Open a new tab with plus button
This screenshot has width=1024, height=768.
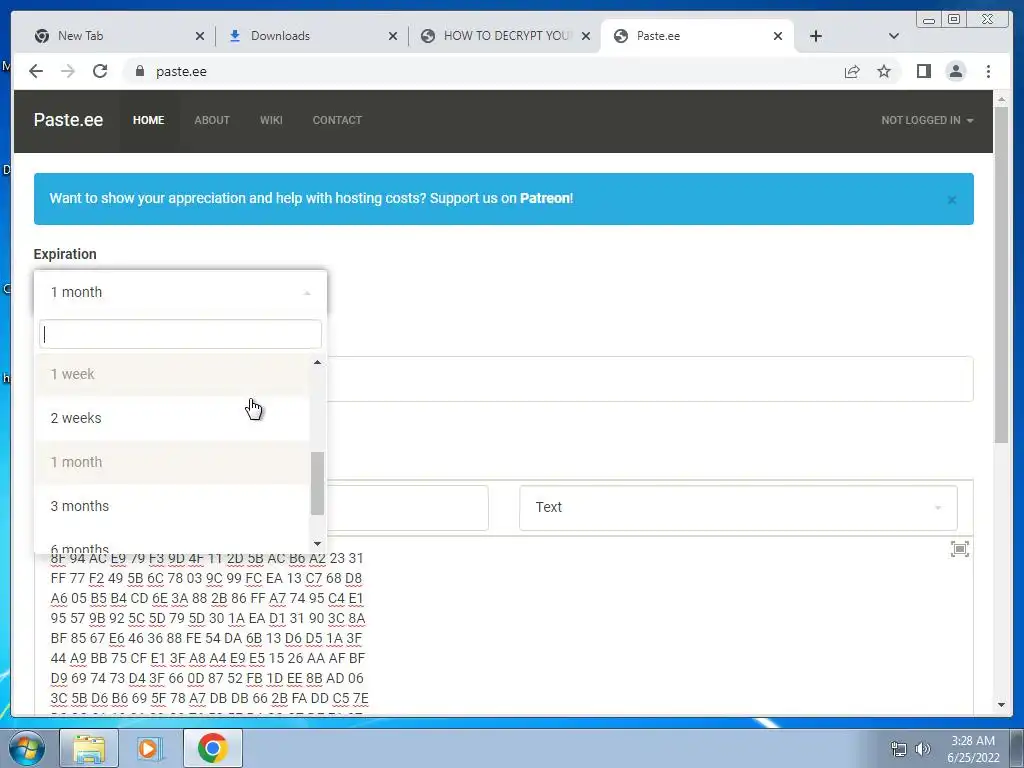point(816,36)
